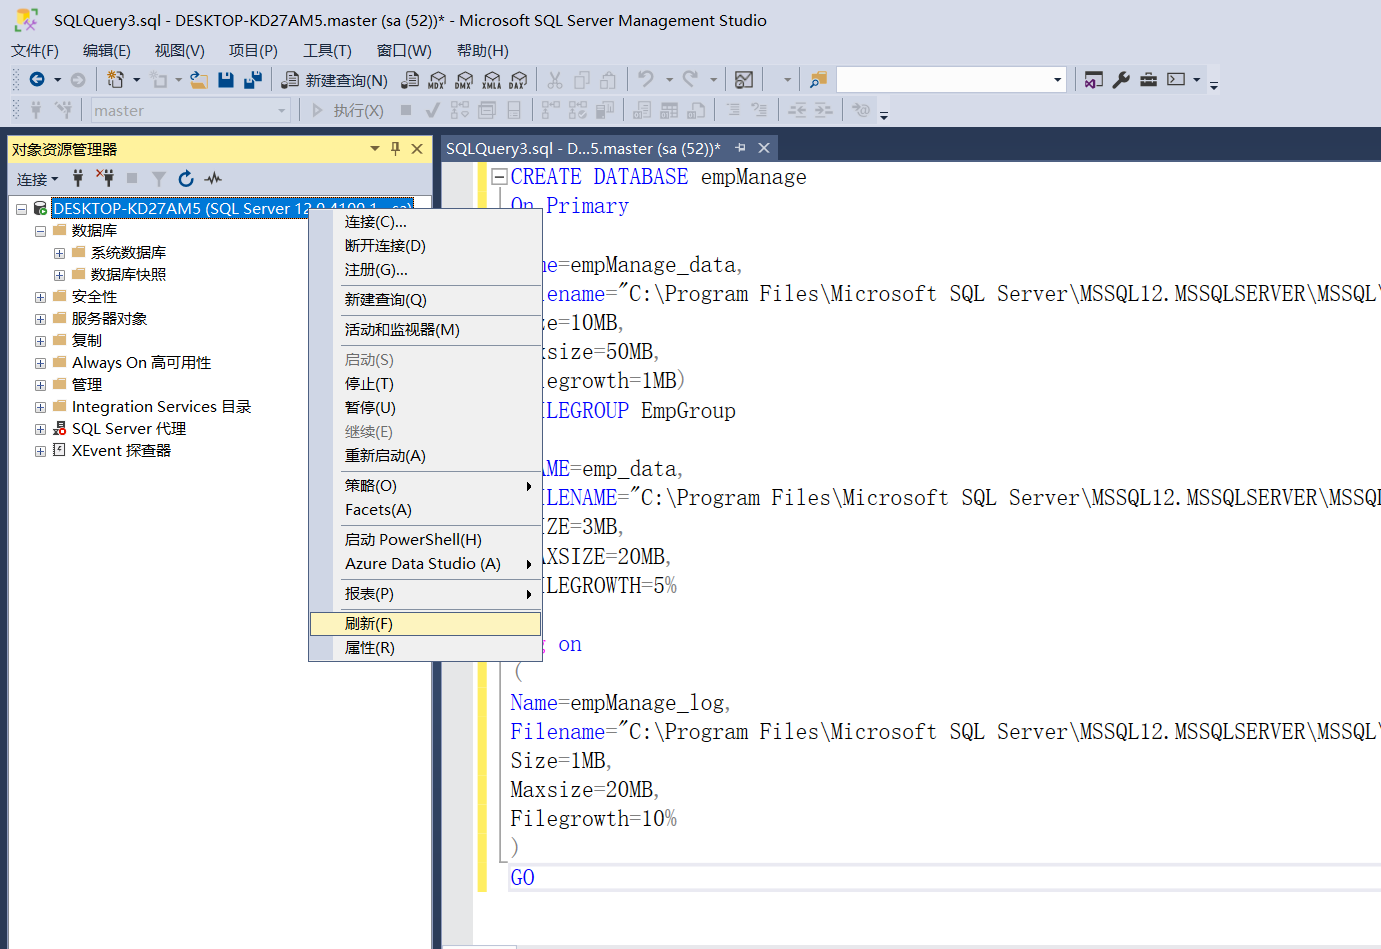Click the DMX query icon
The width and height of the screenshot is (1381, 949).
point(464,80)
